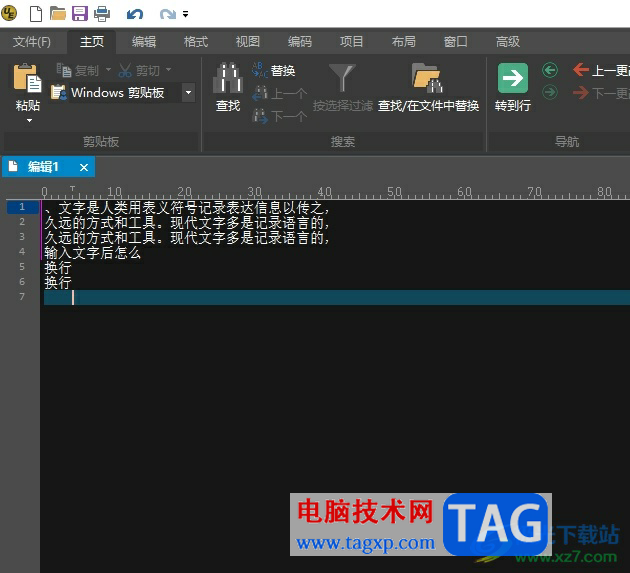
Task: Click the printer icon in quick toolbar
Action: pyautogui.click(x=102, y=14)
